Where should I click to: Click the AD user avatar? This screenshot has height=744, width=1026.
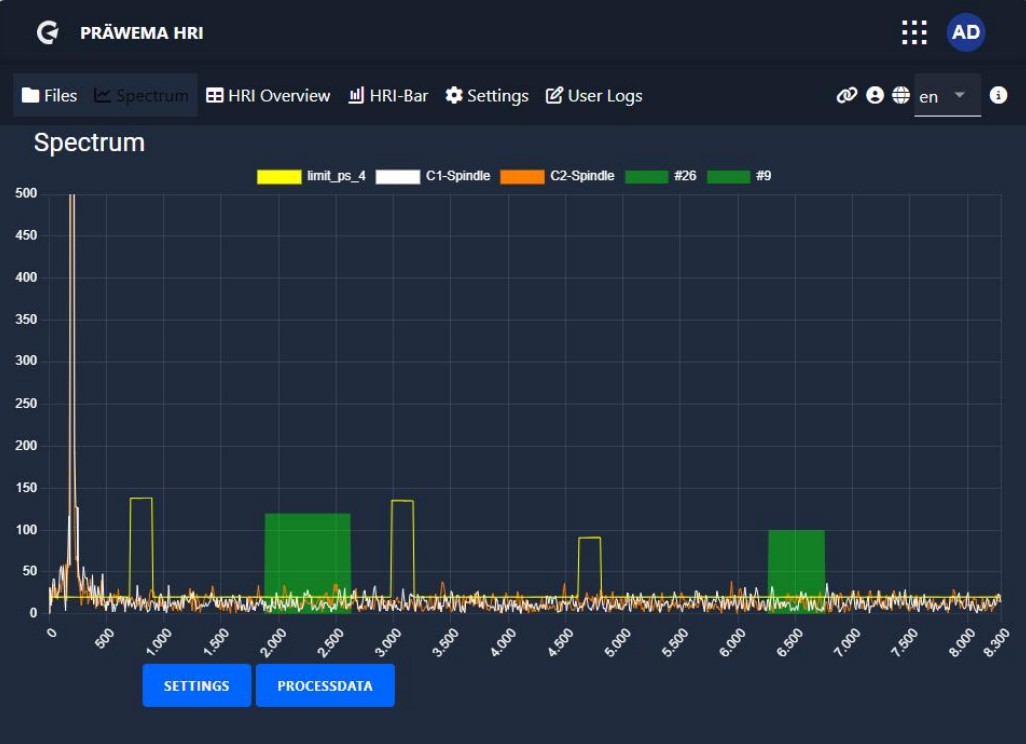click(x=966, y=33)
